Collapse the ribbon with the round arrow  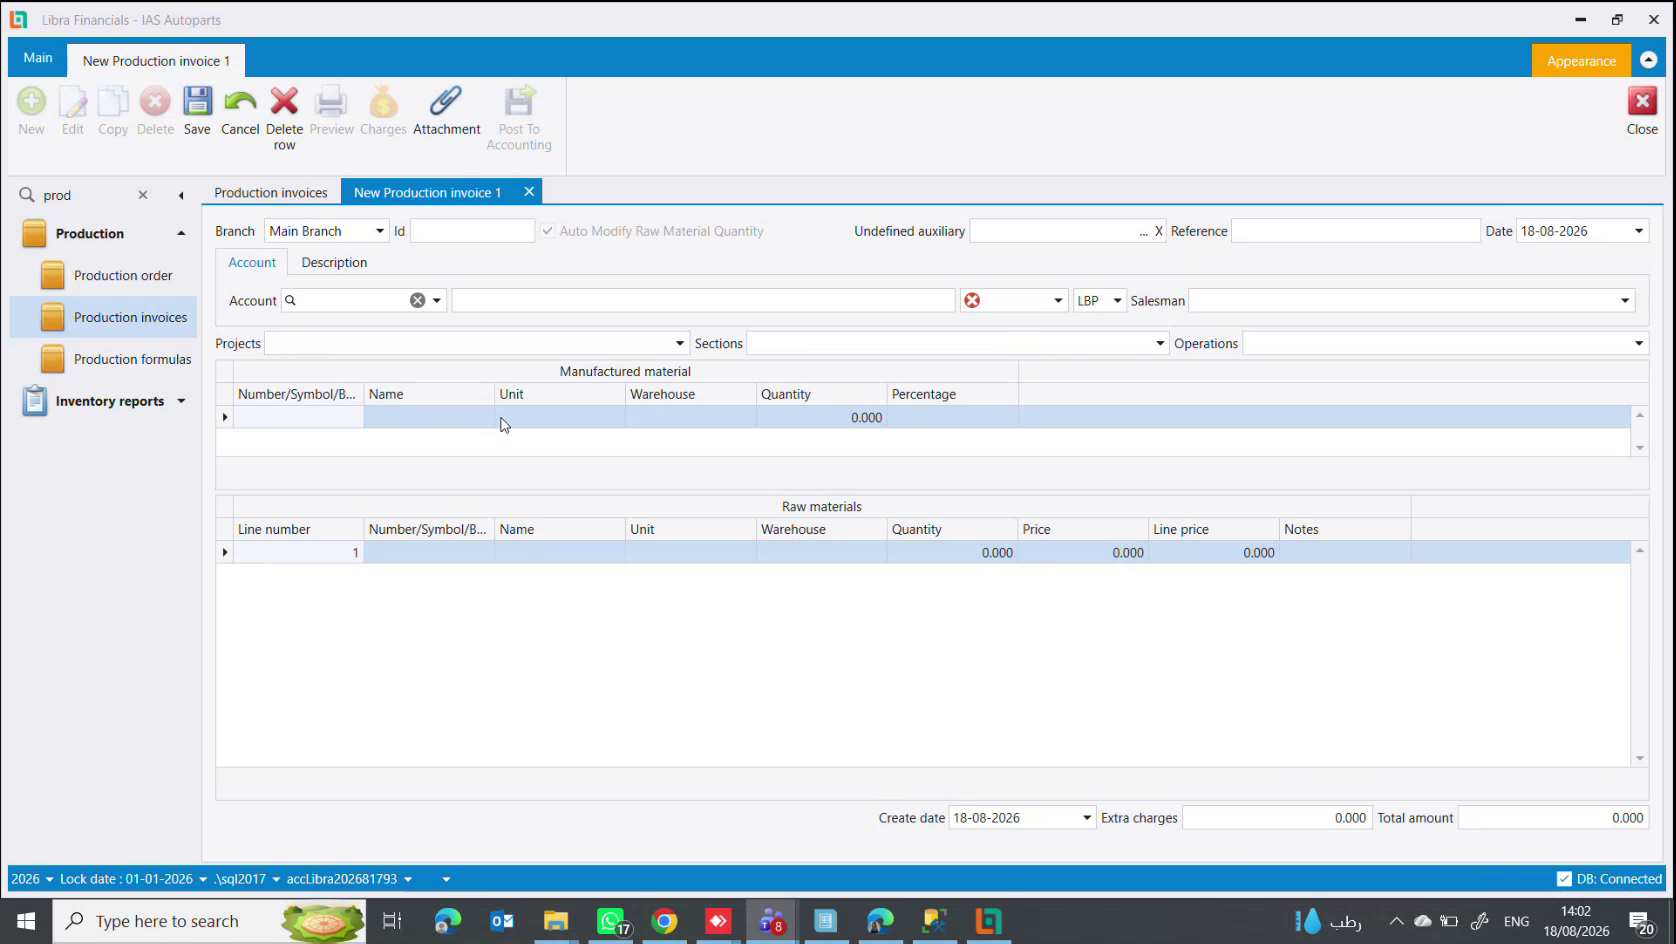pos(1648,60)
